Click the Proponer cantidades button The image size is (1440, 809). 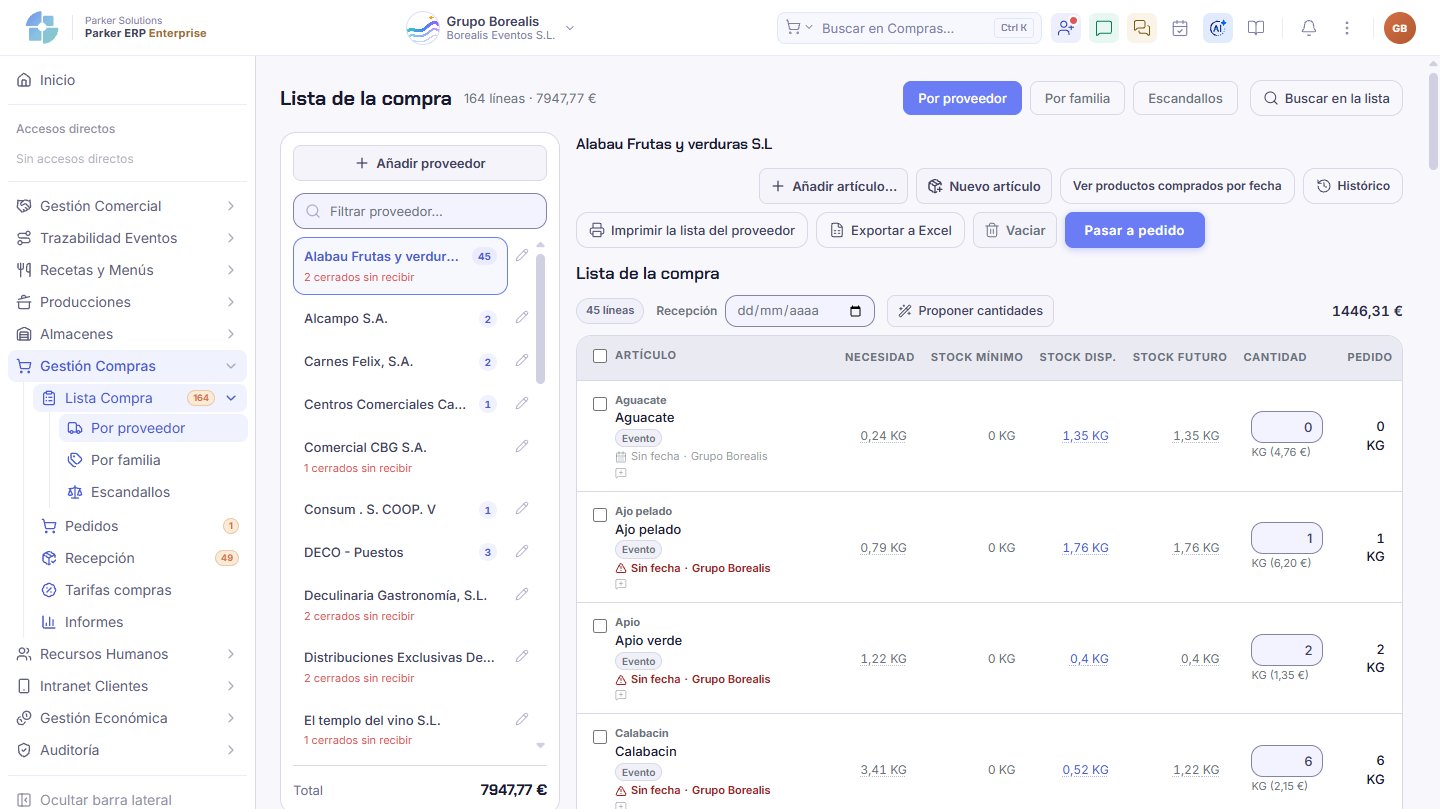click(970, 311)
